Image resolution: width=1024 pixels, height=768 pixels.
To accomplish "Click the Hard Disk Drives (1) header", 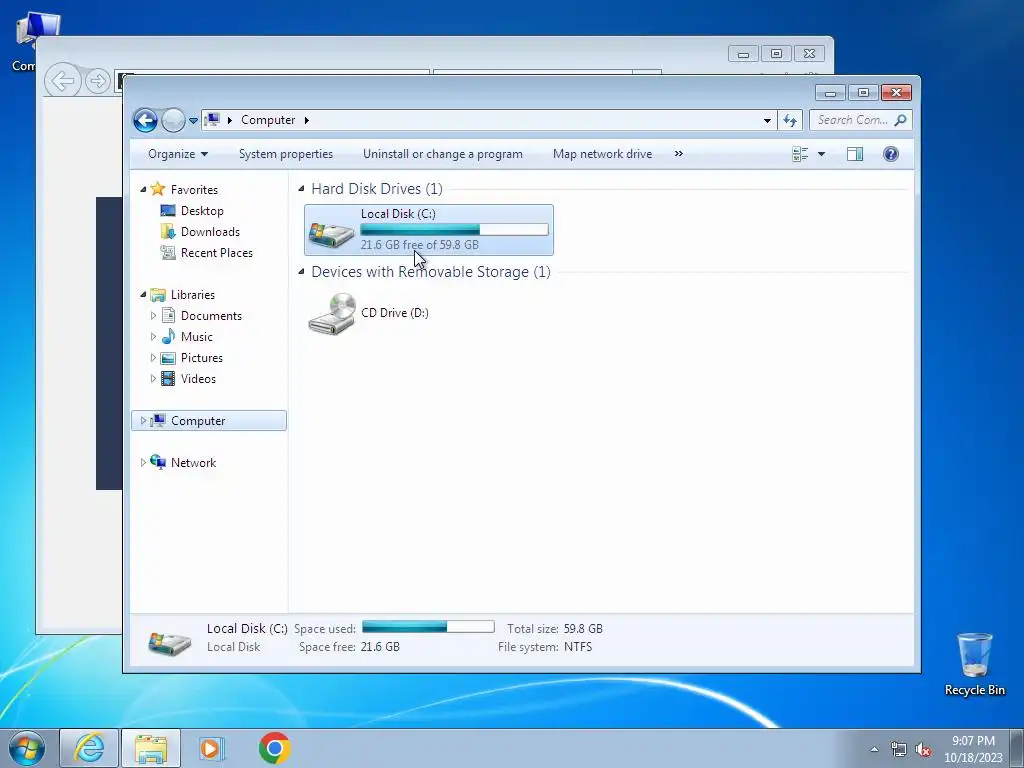I will [x=377, y=189].
